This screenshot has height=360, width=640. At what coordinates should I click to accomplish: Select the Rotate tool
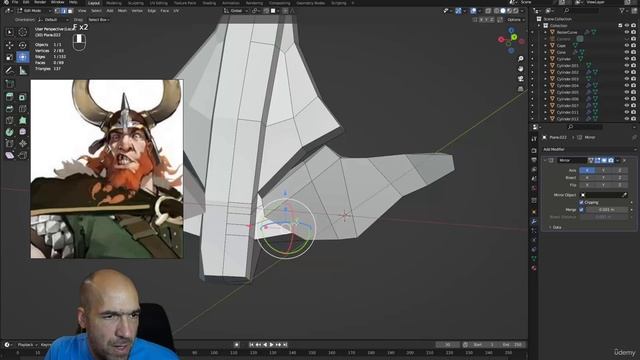[22, 45]
